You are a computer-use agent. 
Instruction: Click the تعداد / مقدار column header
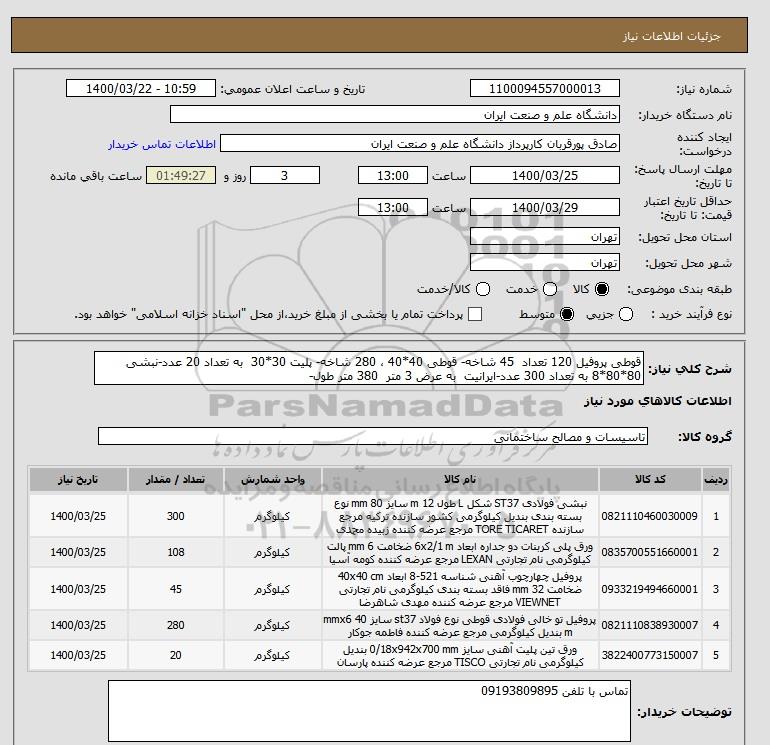click(176, 479)
